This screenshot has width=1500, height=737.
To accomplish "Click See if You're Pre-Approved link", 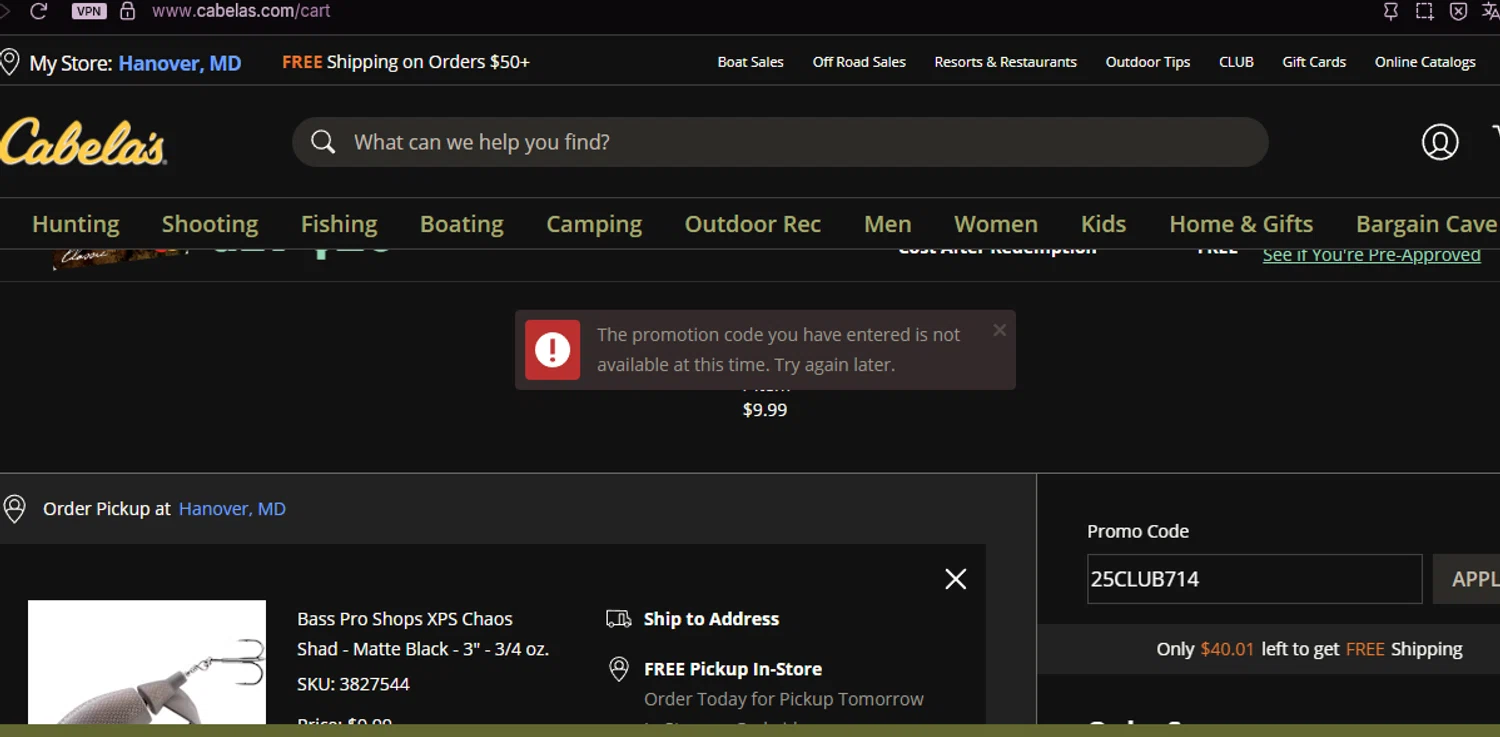I will pos(1372,255).
